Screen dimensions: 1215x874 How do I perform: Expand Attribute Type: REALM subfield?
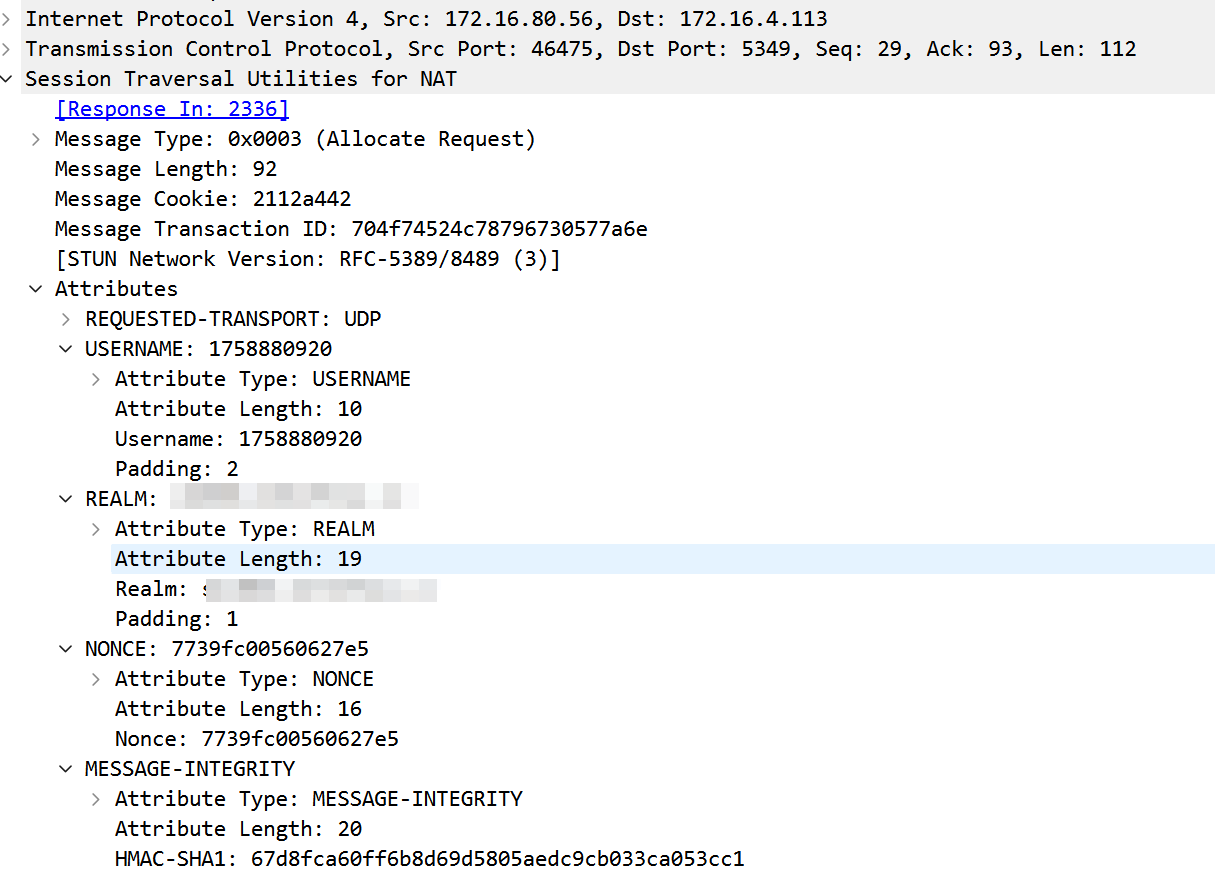pyautogui.click(x=96, y=529)
